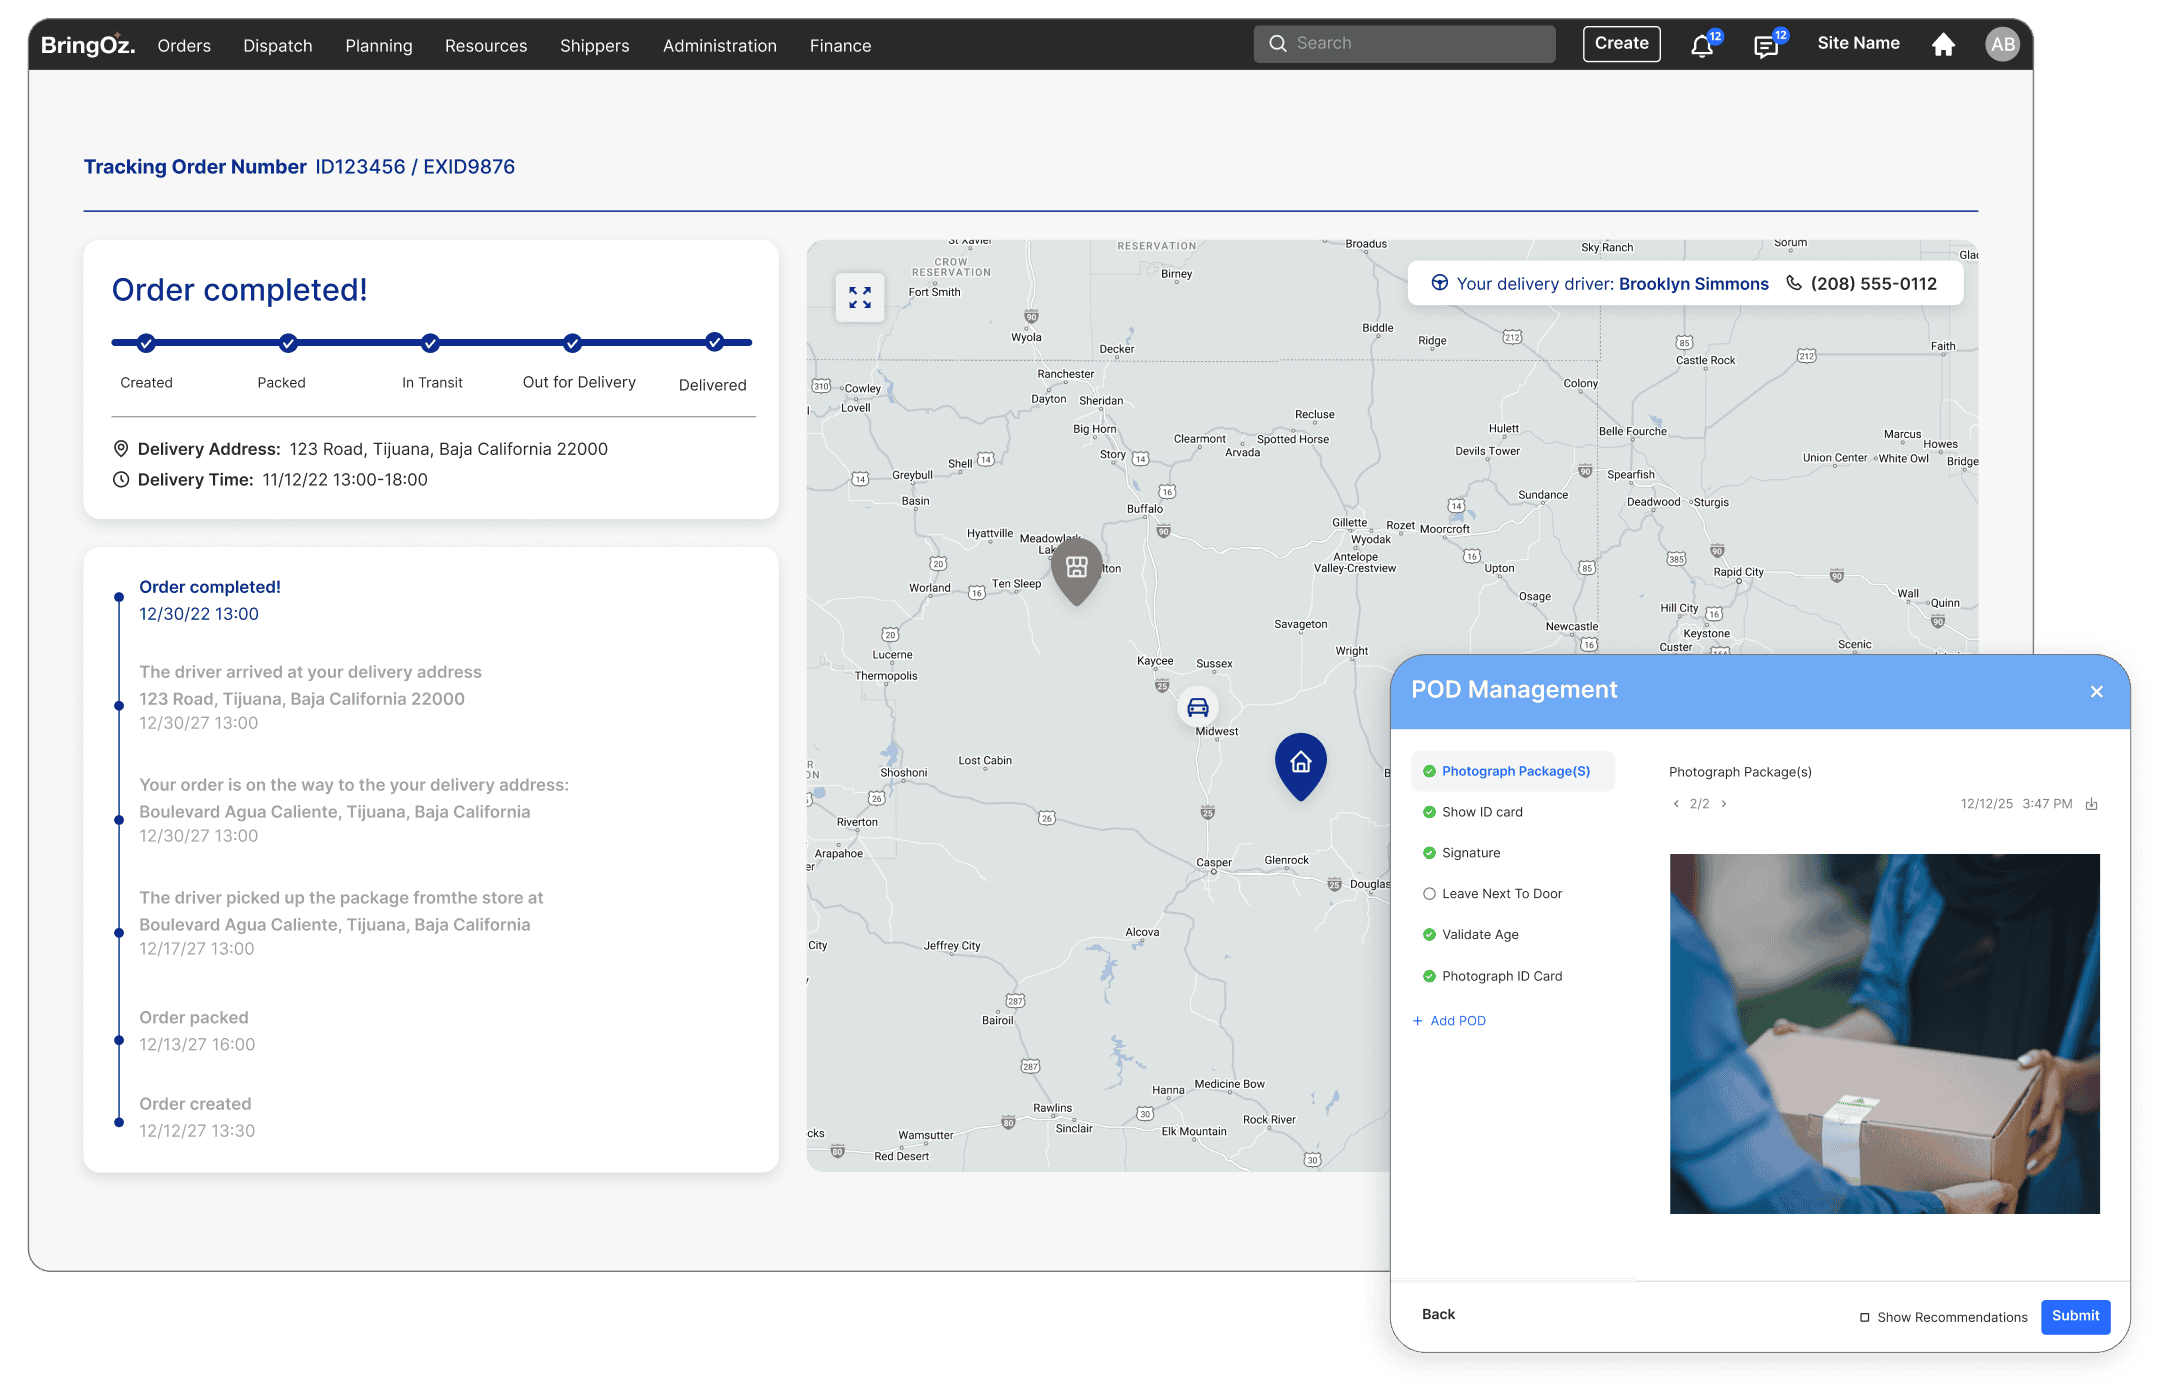This screenshot has height=1389, width=2157.
Task: Select the Show ID card step
Action: pyautogui.click(x=1473, y=812)
